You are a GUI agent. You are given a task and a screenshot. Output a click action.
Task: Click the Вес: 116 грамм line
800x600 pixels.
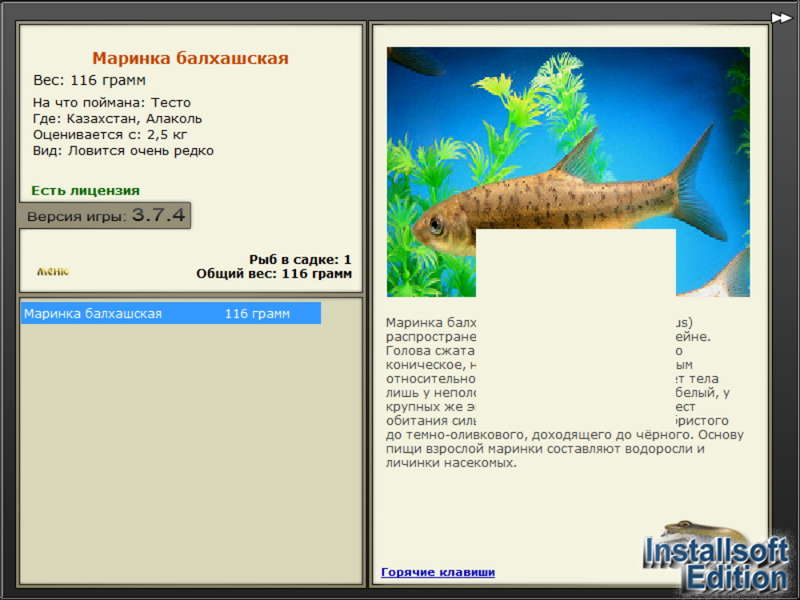[x=90, y=80]
